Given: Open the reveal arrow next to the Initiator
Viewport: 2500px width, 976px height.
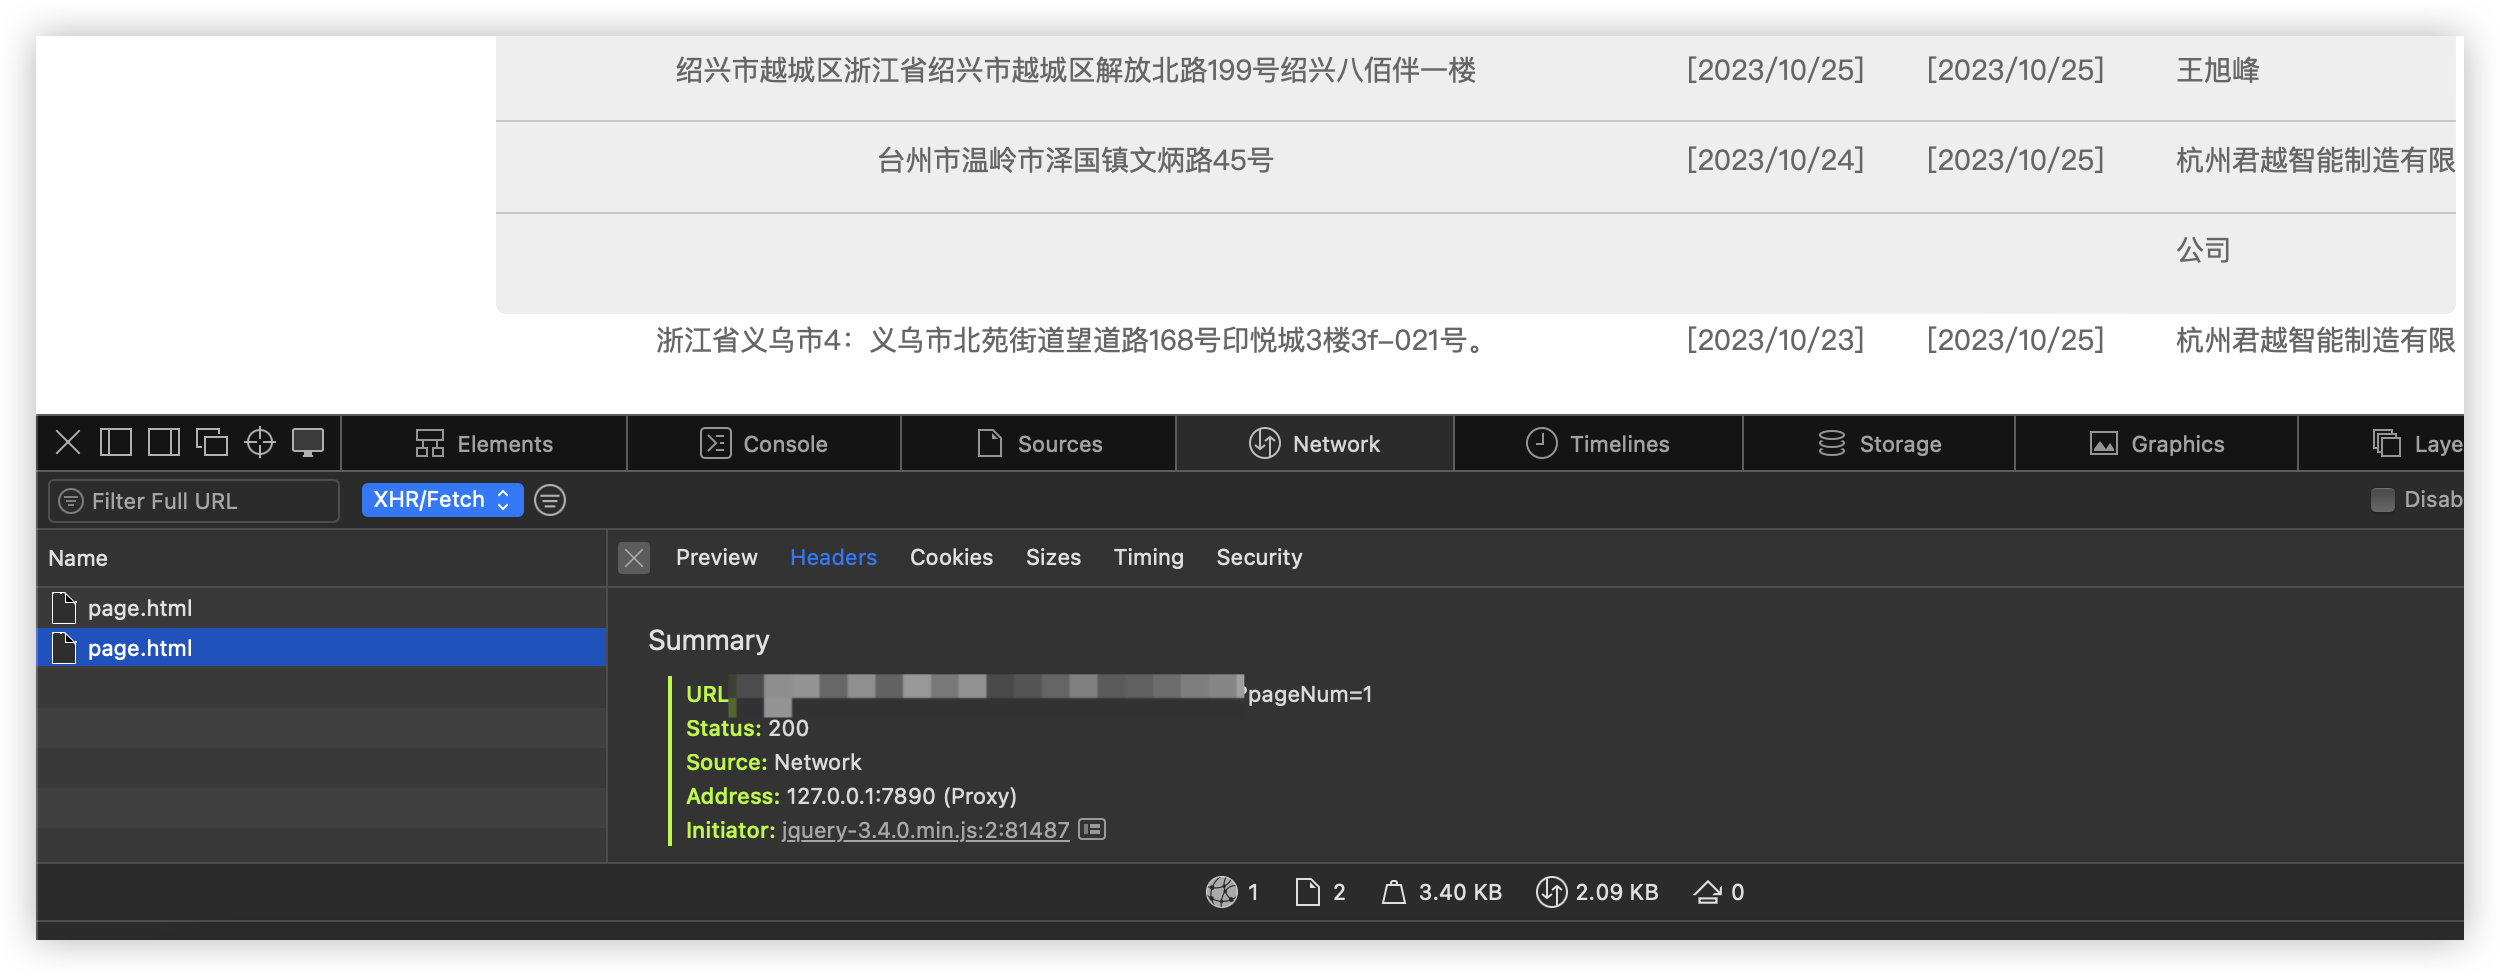Looking at the screenshot, I should point(1094,830).
